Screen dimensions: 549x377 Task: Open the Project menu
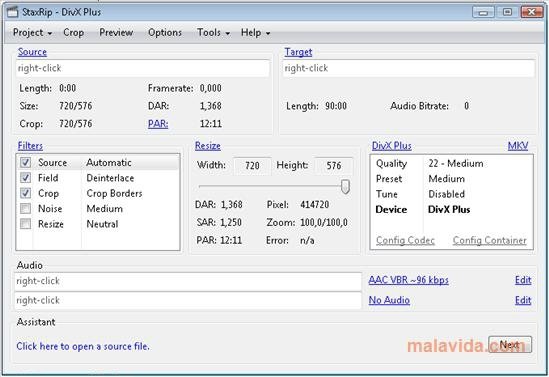pos(33,33)
